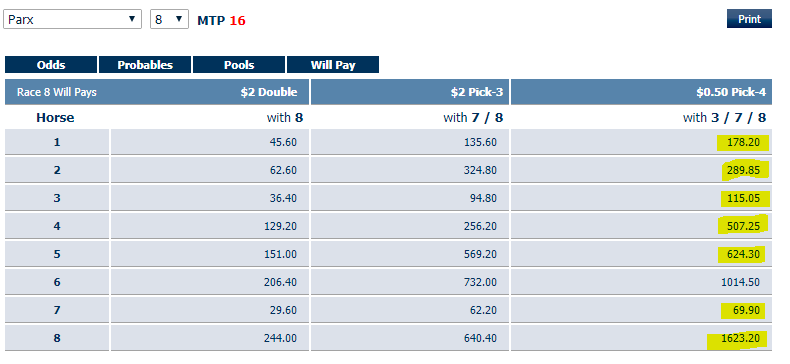Select the highlighted 69.90 payout
This screenshot has height=364, width=790.
click(x=743, y=310)
